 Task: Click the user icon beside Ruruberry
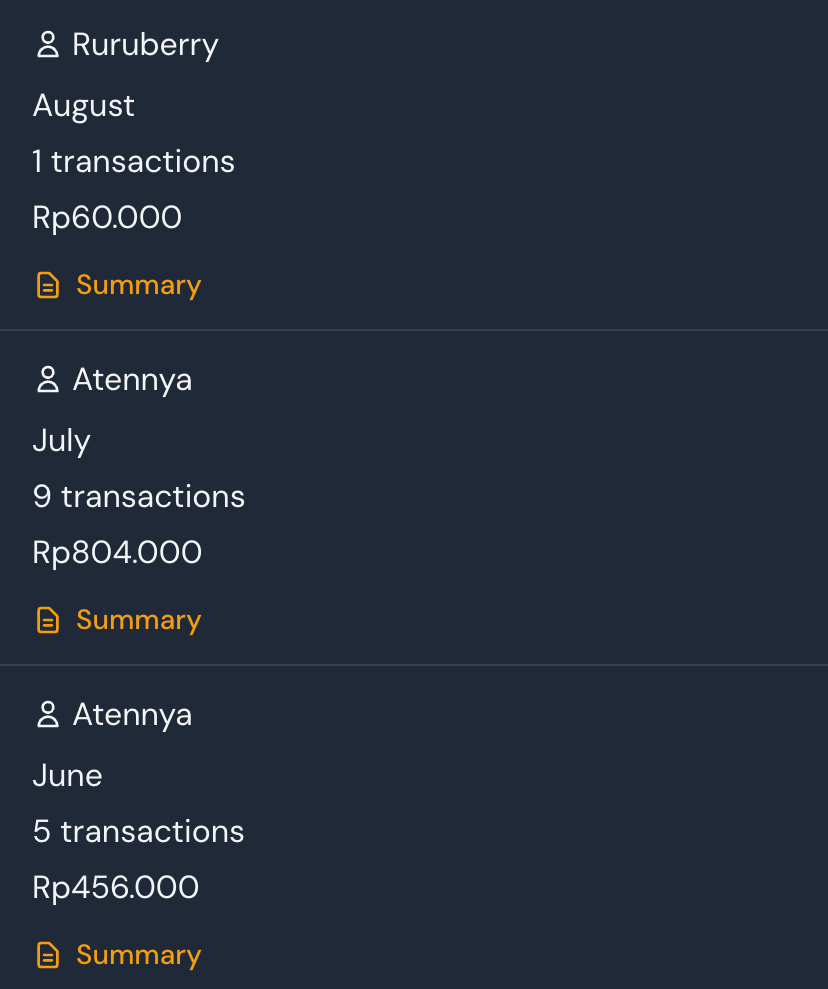point(47,45)
